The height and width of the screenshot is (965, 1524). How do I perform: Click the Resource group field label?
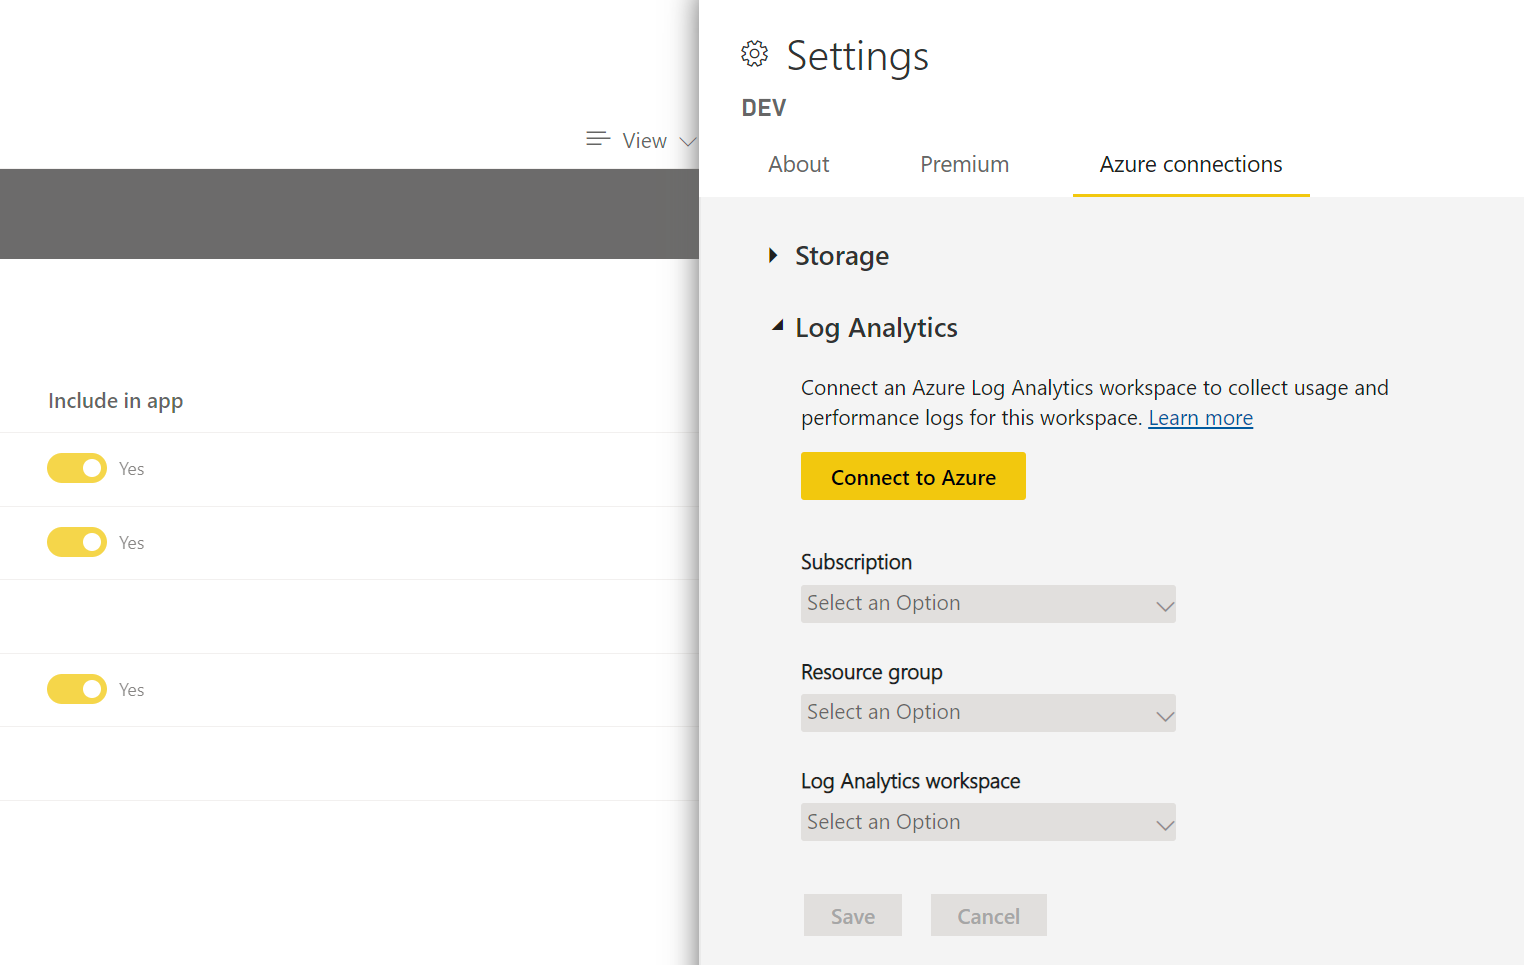tap(872, 672)
